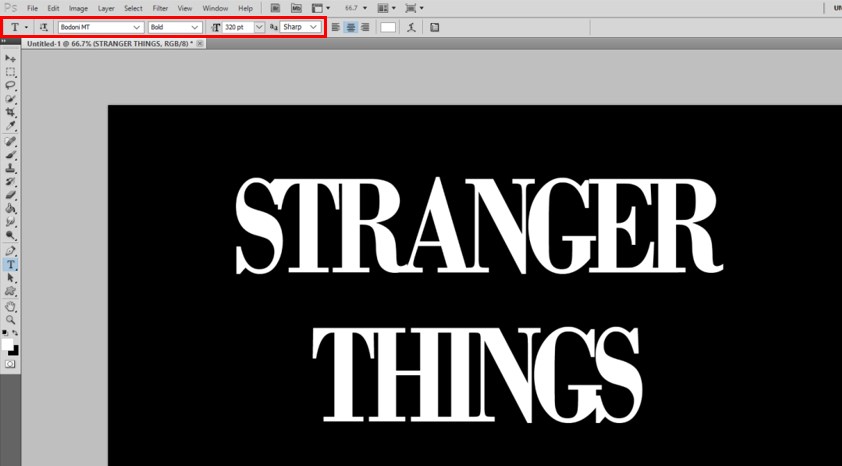Select the Smudge tool

[10, 222]
